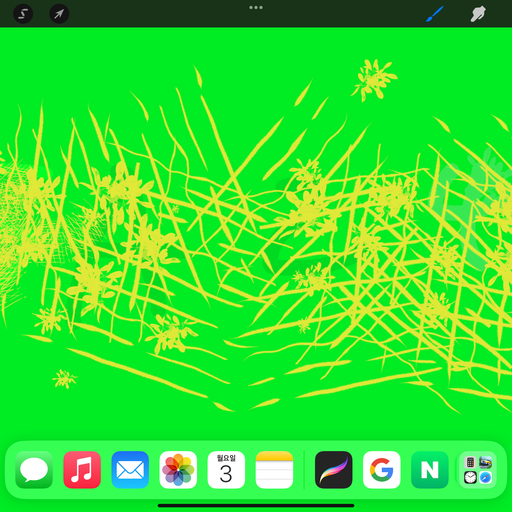Viewport: 512px width, 512px height.
Task: Tap the Clock mini icon in App Library
Action: point(470,478)
